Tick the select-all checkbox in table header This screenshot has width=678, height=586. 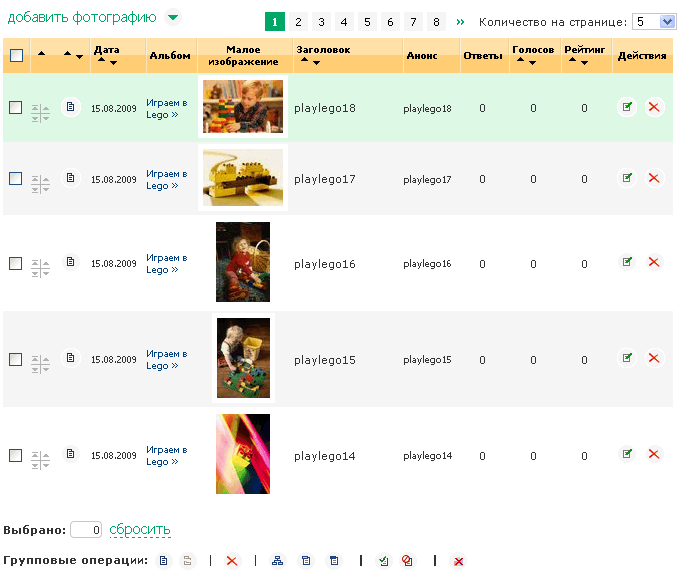(16, 56)
